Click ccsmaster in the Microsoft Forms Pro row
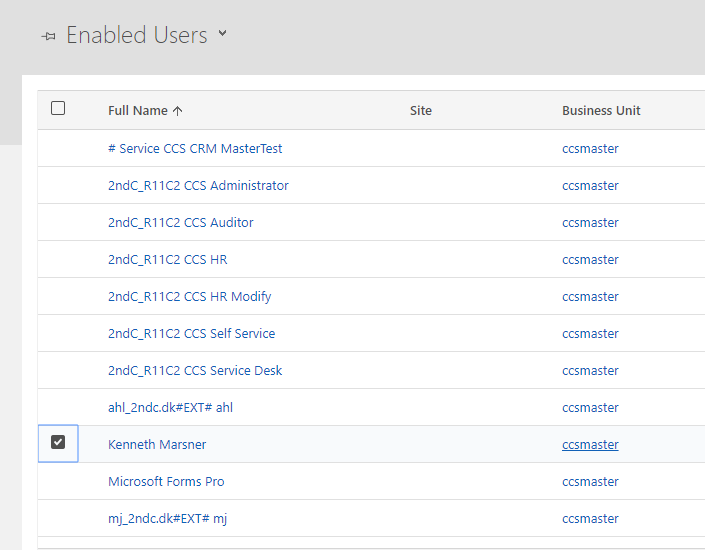705x550 pixels. [590, 482]
